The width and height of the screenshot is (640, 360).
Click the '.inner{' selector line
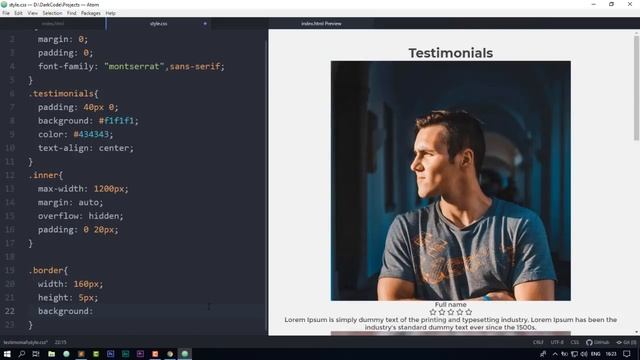coord(46,175)
